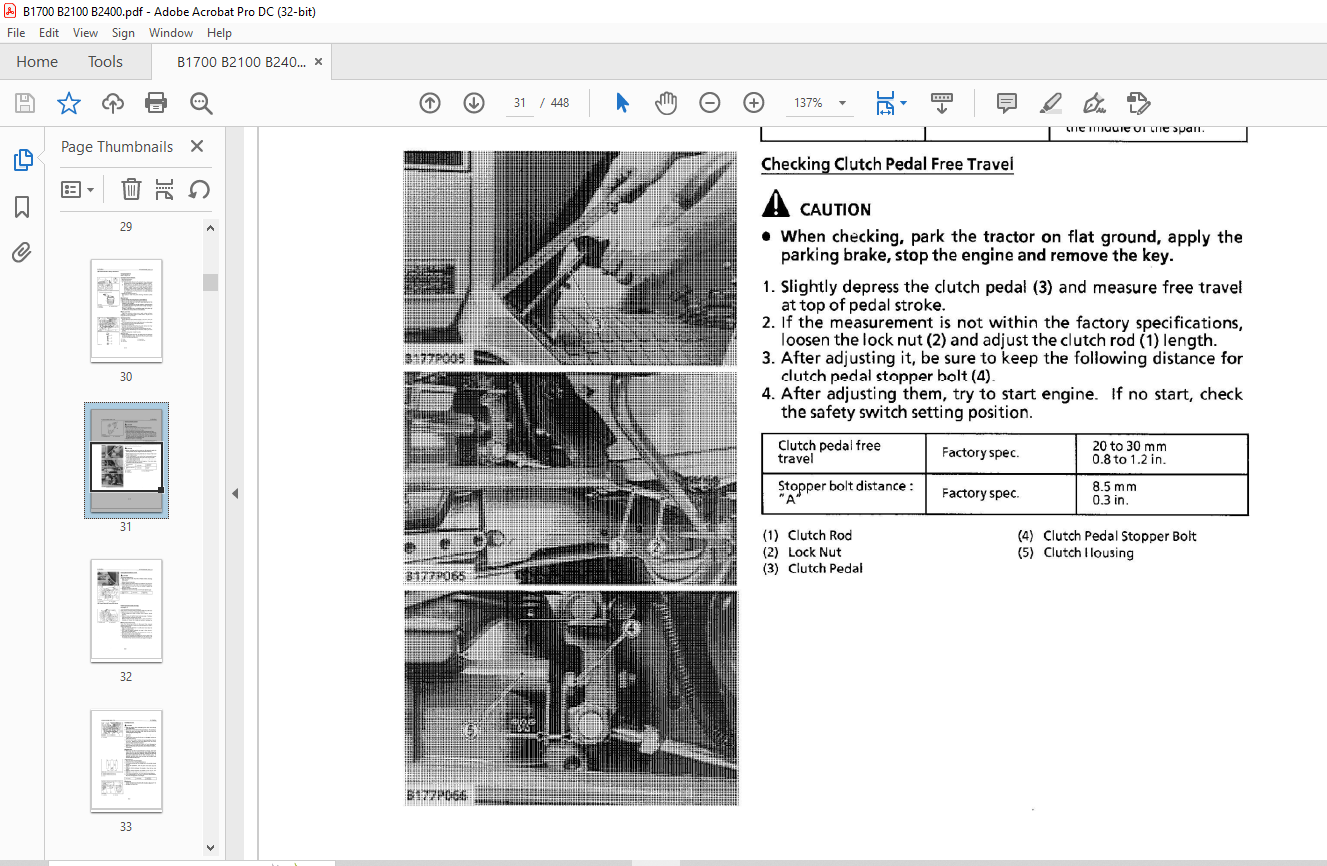The width and height of the screenshot is (1327, 866).
Task: Delete selected page via trash icon
Action: coord(131,189)
